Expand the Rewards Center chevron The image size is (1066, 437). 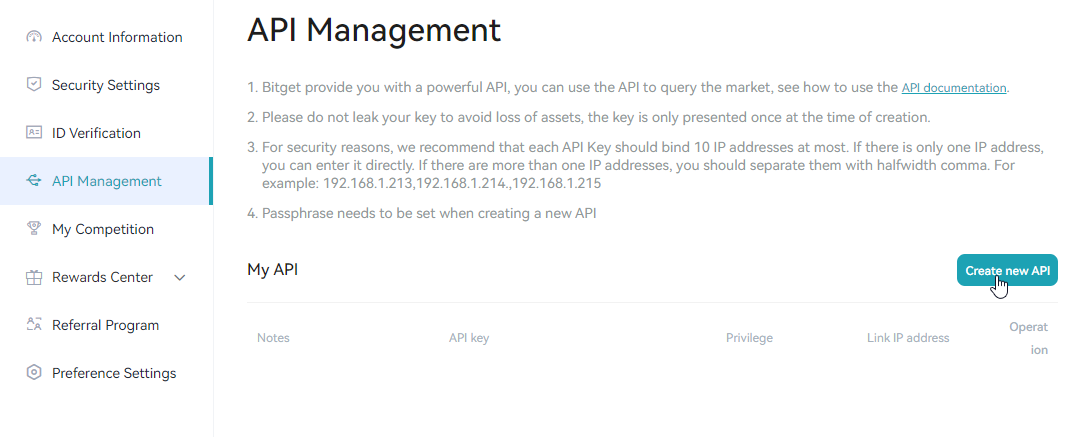[x=180, y=277]
